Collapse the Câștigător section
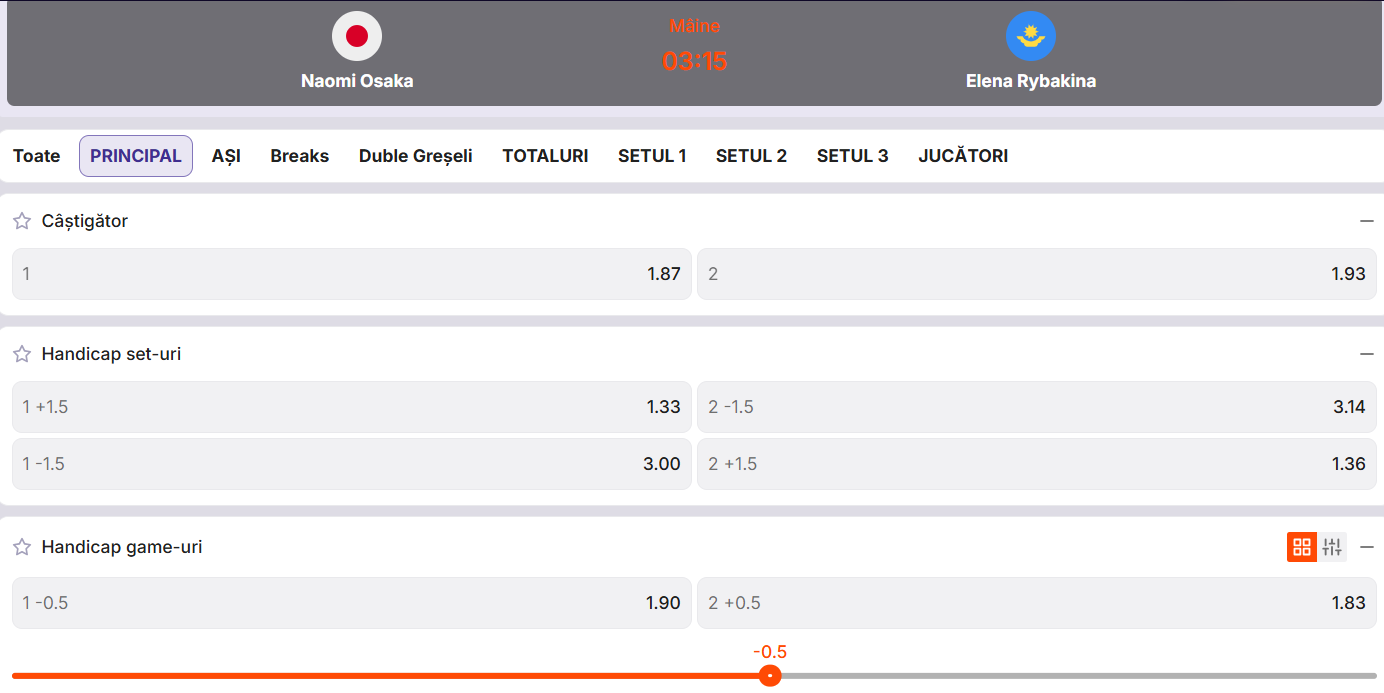1384x693 pixels. click(x=1367, y=221)
